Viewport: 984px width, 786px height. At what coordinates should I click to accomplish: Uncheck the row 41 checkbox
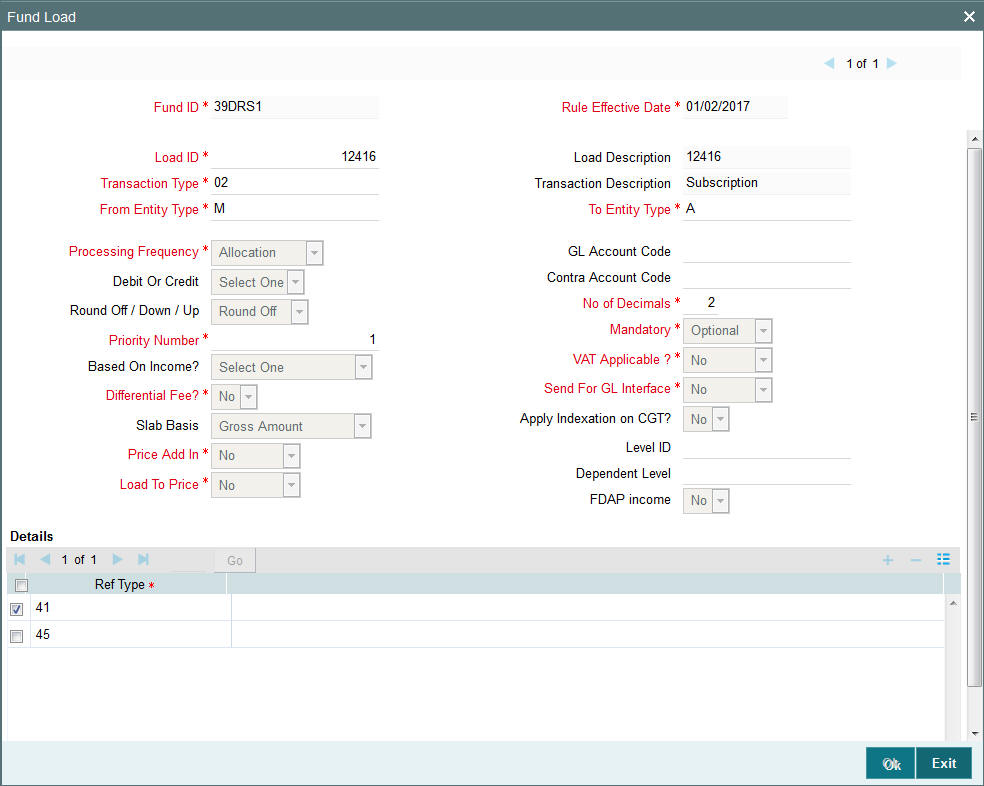[16, 609]
